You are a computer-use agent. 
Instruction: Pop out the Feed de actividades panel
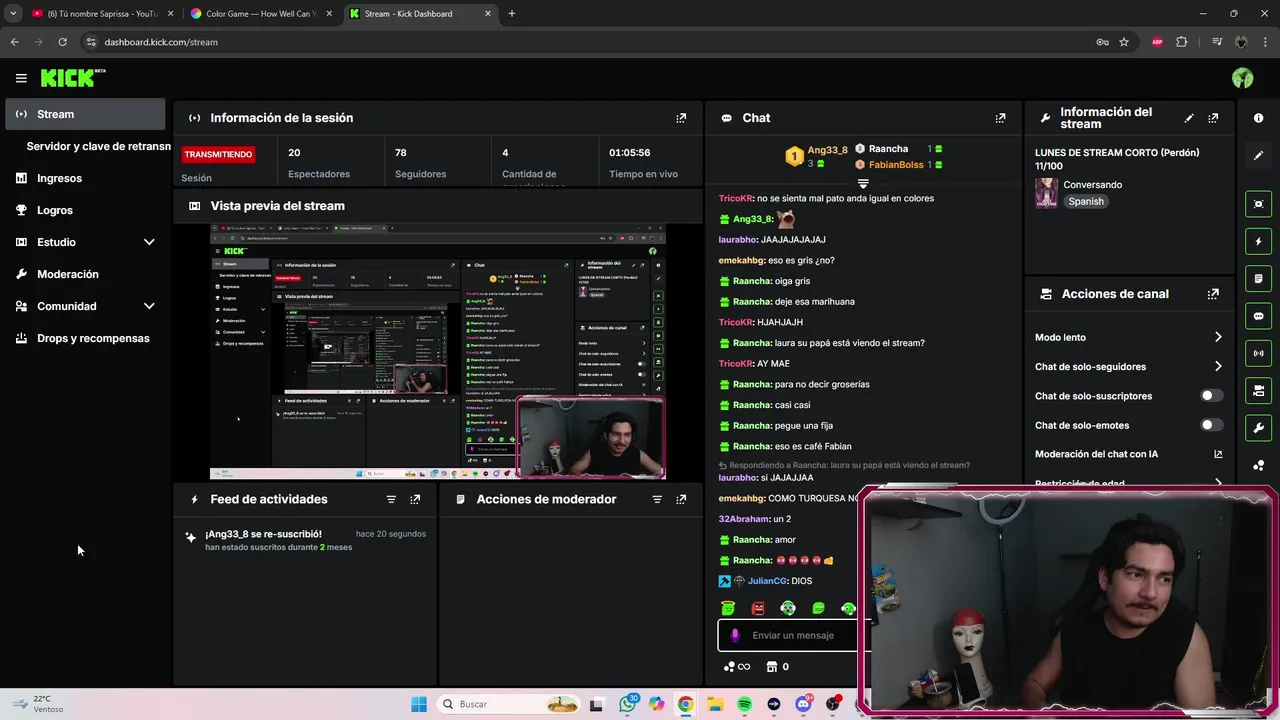point(415,499)
